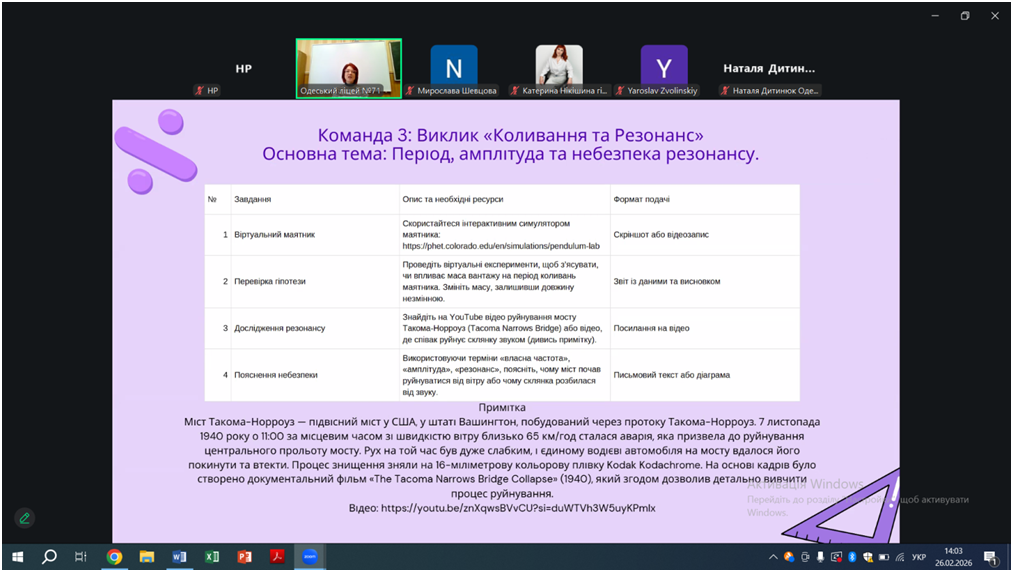
Task: Select the Одеський ліцей №71 video thumbnail
Action: pyautogui.click(x=349, y=68)
